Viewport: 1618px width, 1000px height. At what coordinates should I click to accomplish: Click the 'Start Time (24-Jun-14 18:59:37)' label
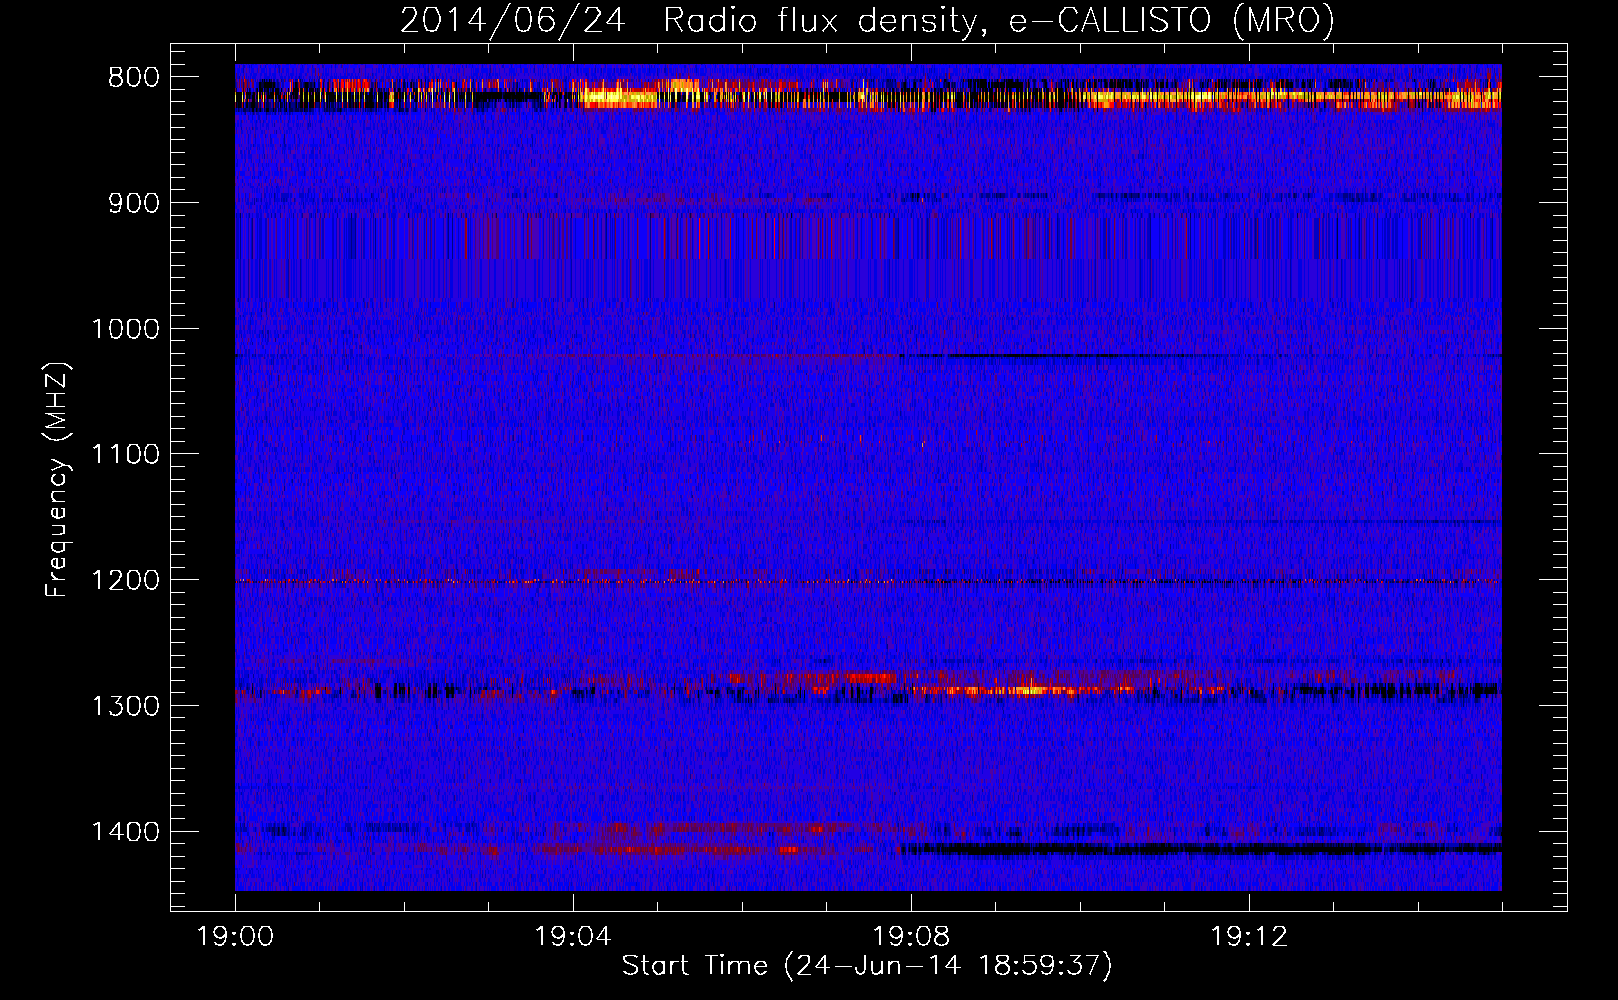click(867, 966)
